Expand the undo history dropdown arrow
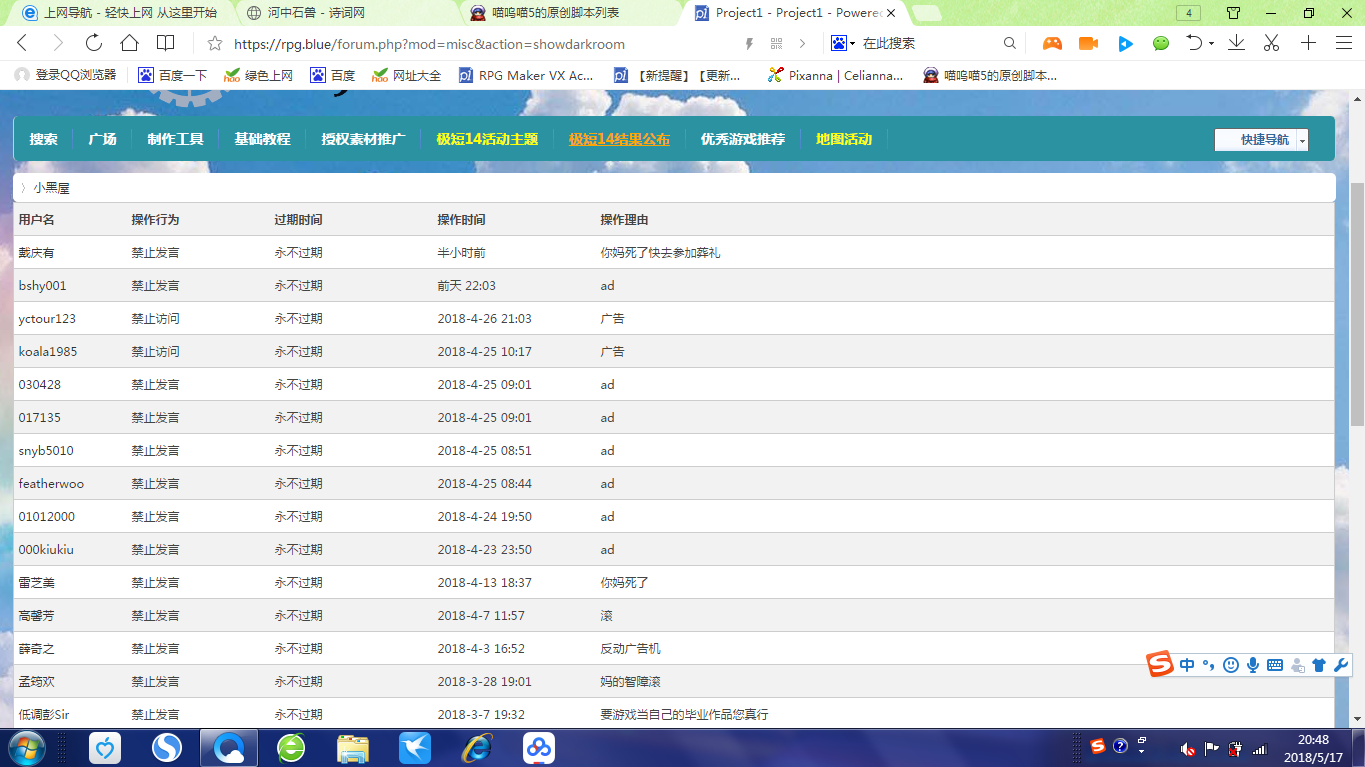Screen dimensions: 1365x767 pyautogui.click(x=1211, y=44)
